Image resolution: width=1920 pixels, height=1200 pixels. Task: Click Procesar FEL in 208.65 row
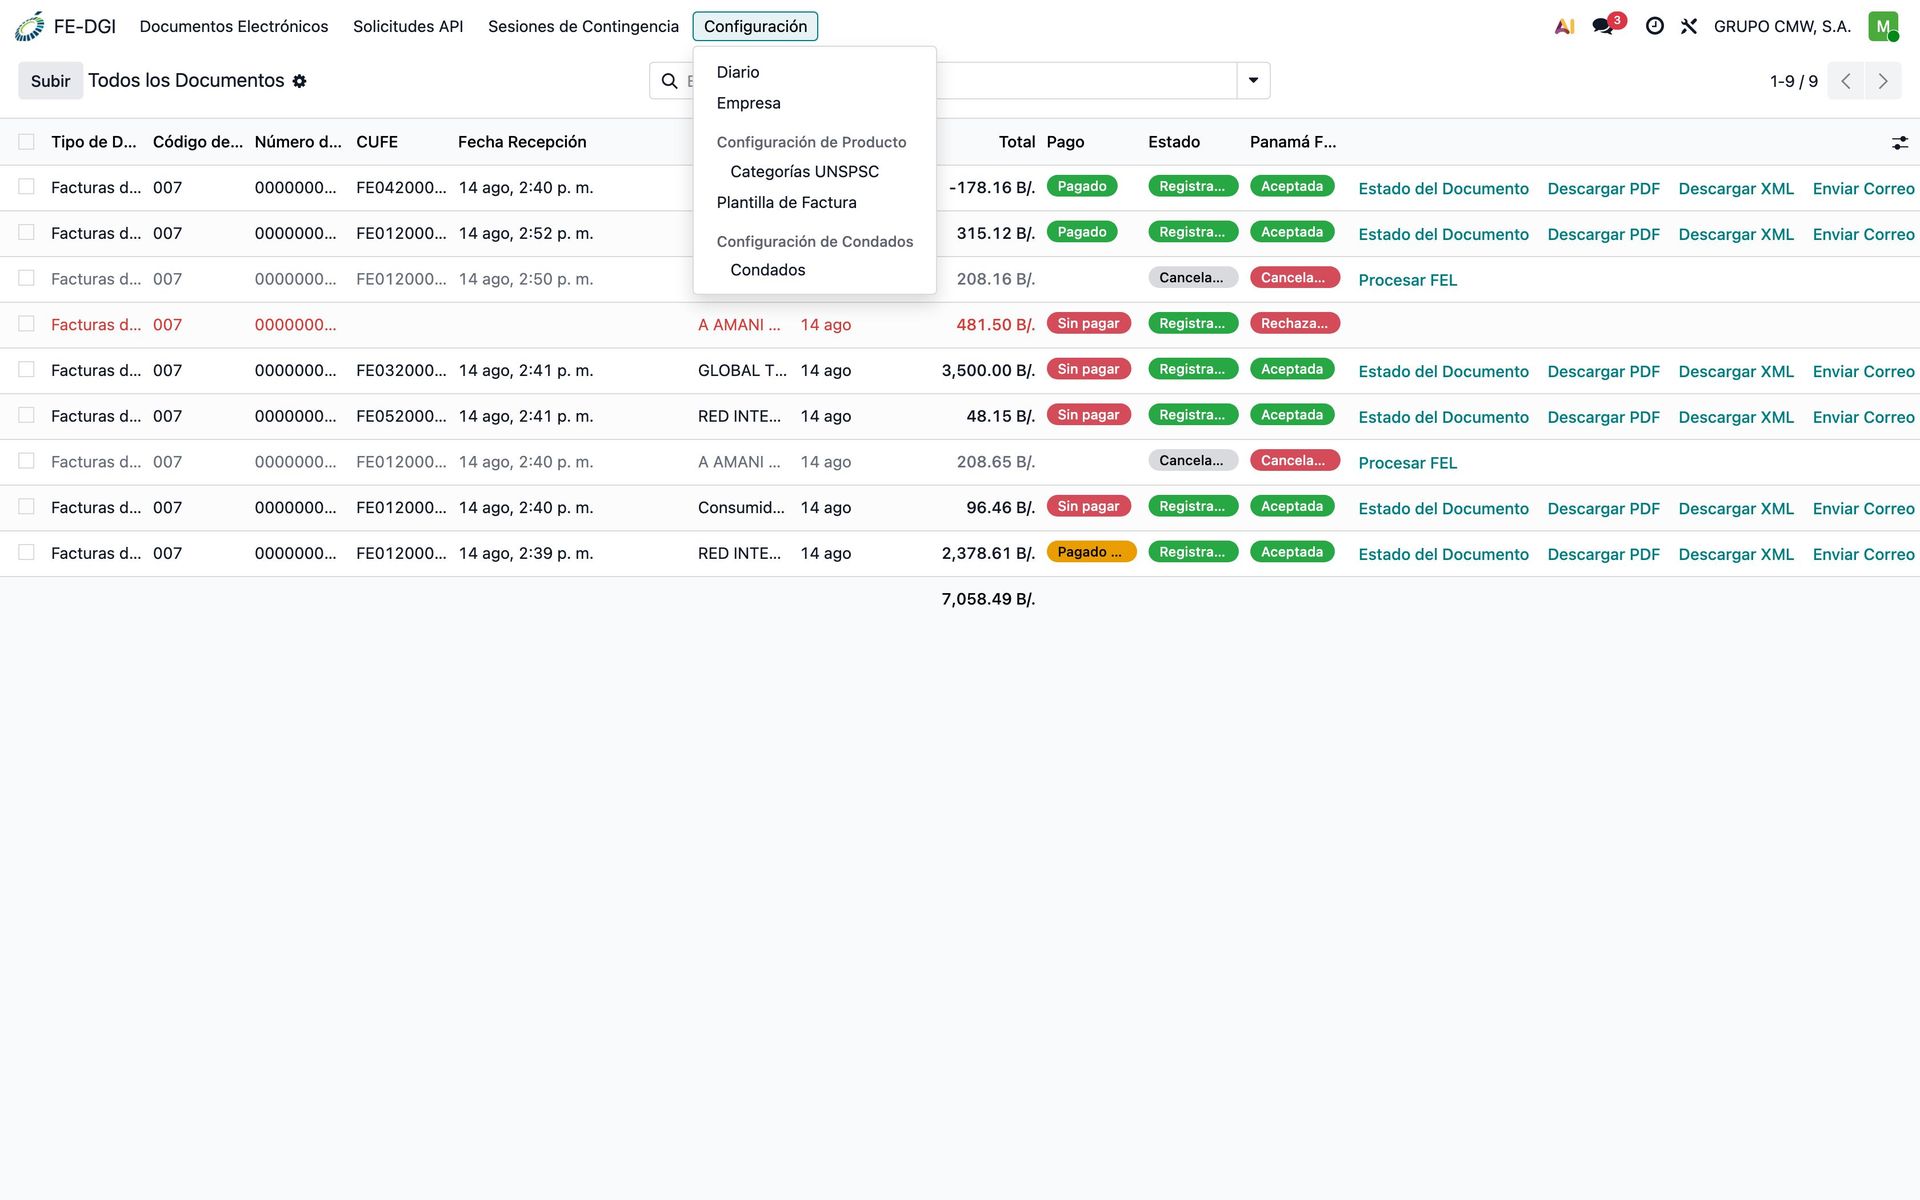point(1407,463)
